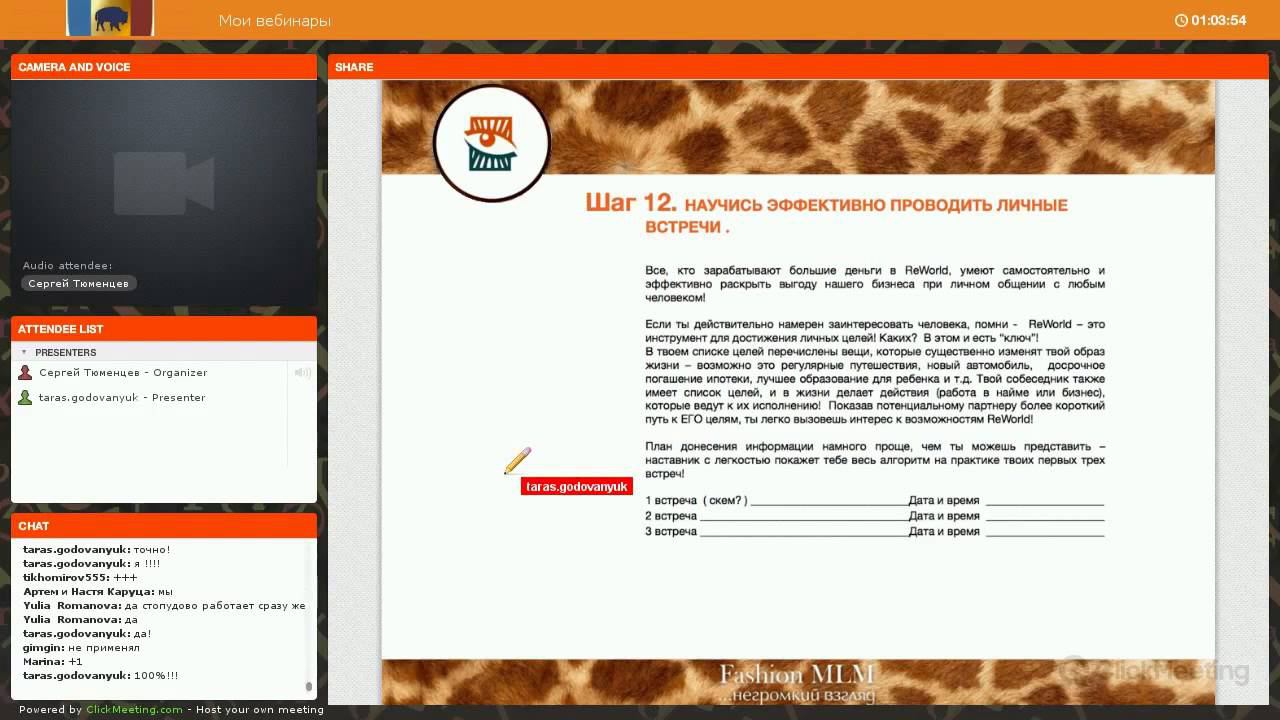
Task: Click the 01:03:54 session timer
Action: coord(1218,20)
